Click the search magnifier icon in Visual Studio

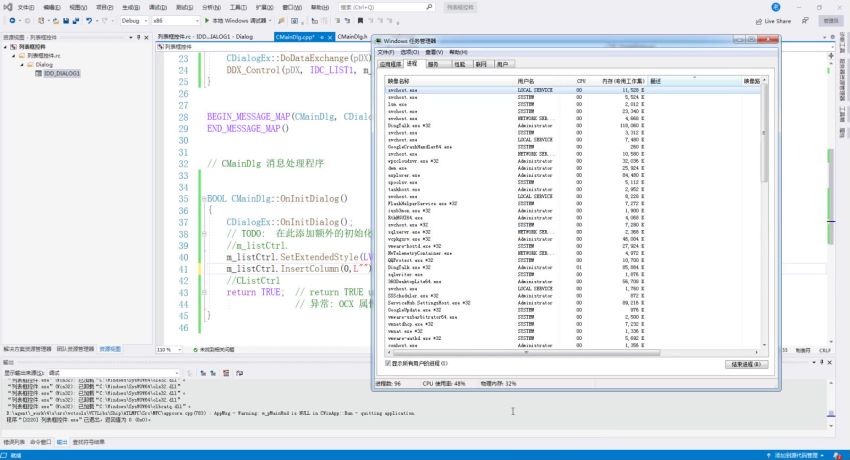[429, 7]
